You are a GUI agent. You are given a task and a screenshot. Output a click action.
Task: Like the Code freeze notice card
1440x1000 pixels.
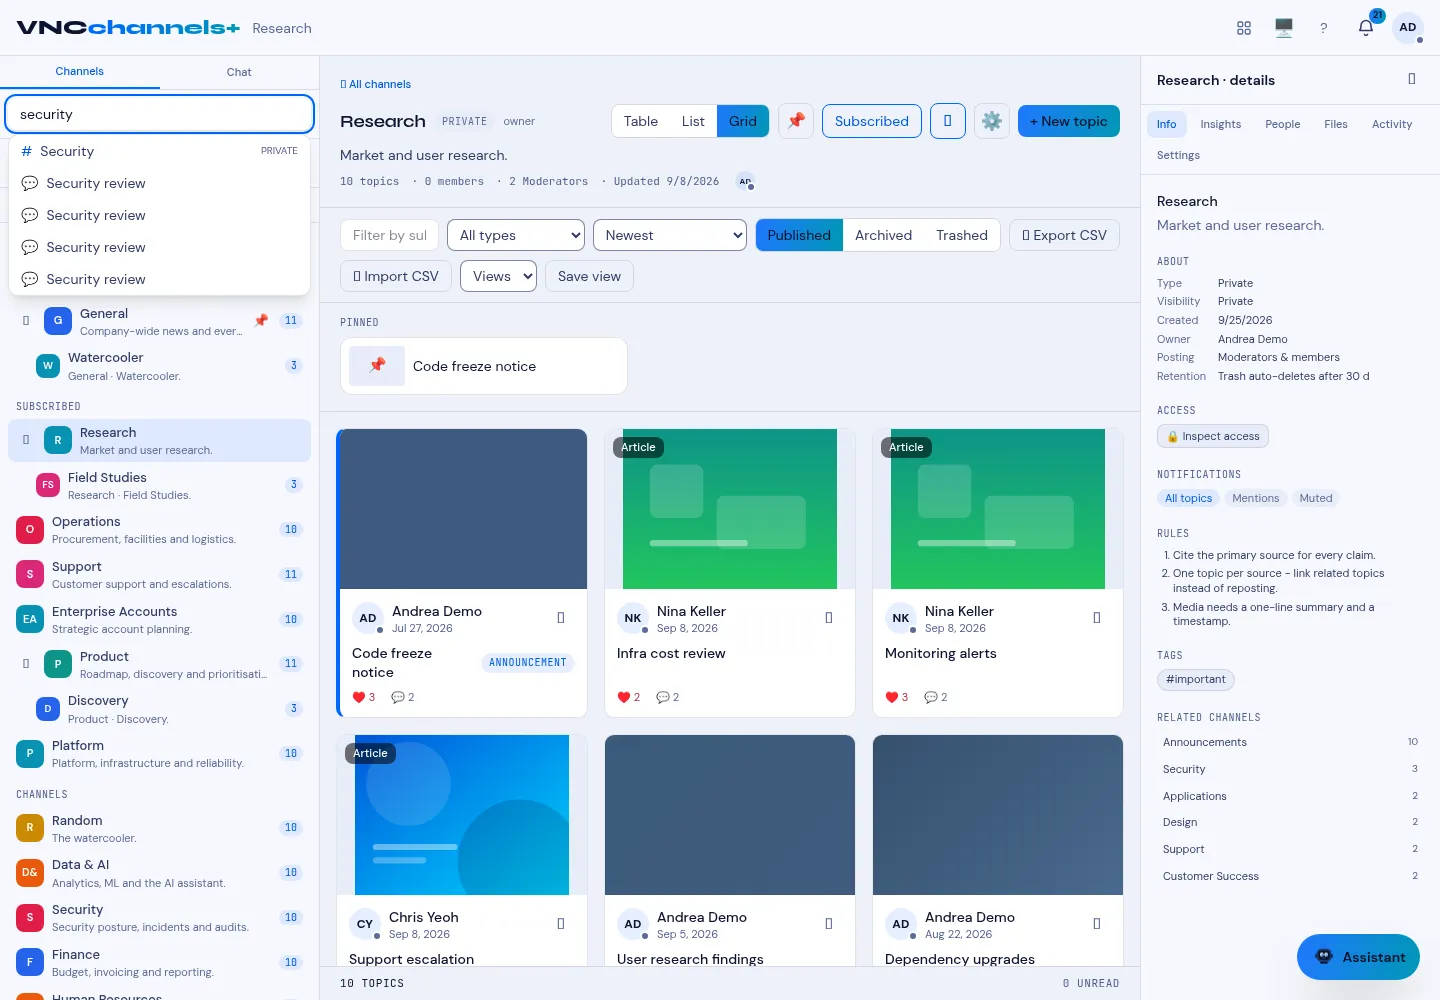pos(363,697)
